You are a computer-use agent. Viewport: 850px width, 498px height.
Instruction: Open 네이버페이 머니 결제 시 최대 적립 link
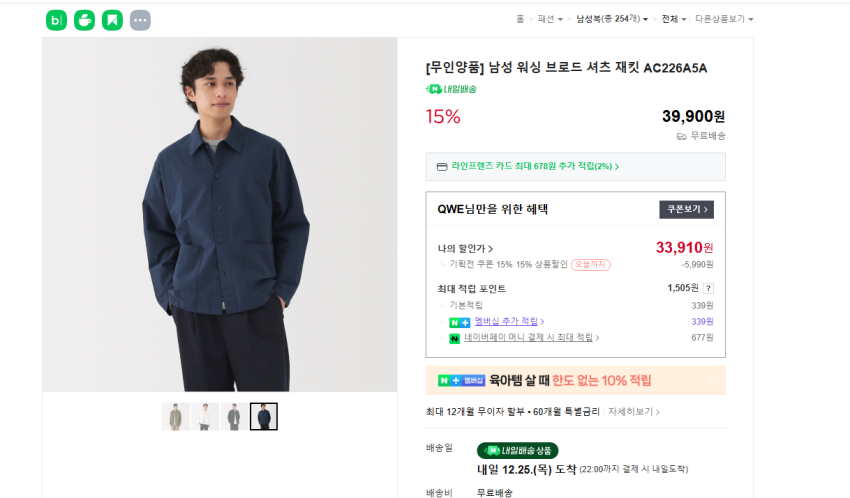(x=530, y=338)
